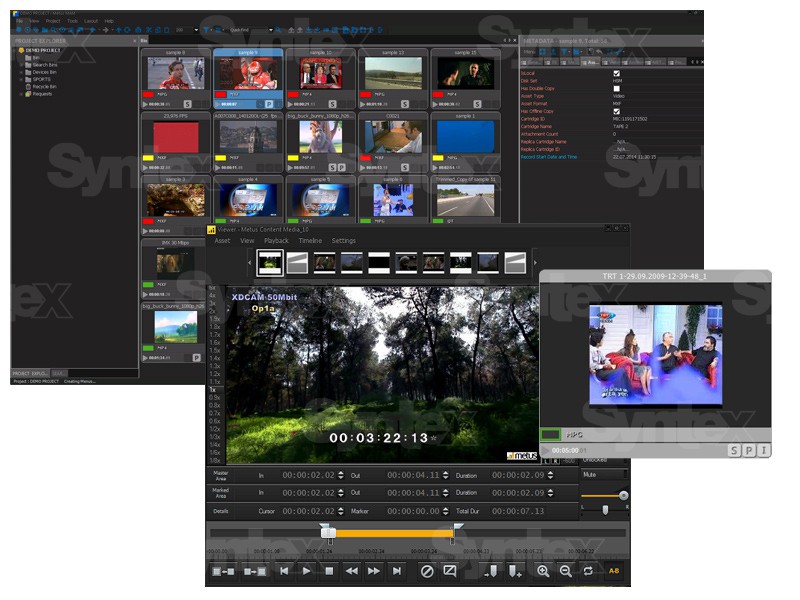Click the Recycle Bin tree item
The height and width of the screenshot is (600, 800).
click(46, 87)
